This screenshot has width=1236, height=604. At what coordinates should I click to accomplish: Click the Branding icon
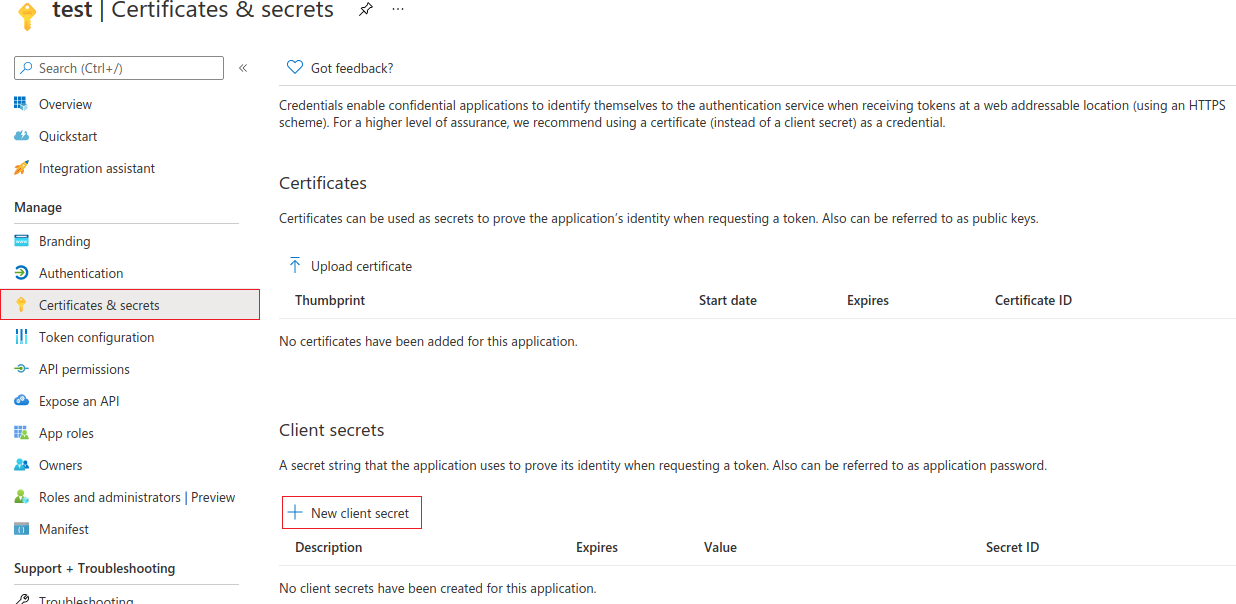point(21,241)
